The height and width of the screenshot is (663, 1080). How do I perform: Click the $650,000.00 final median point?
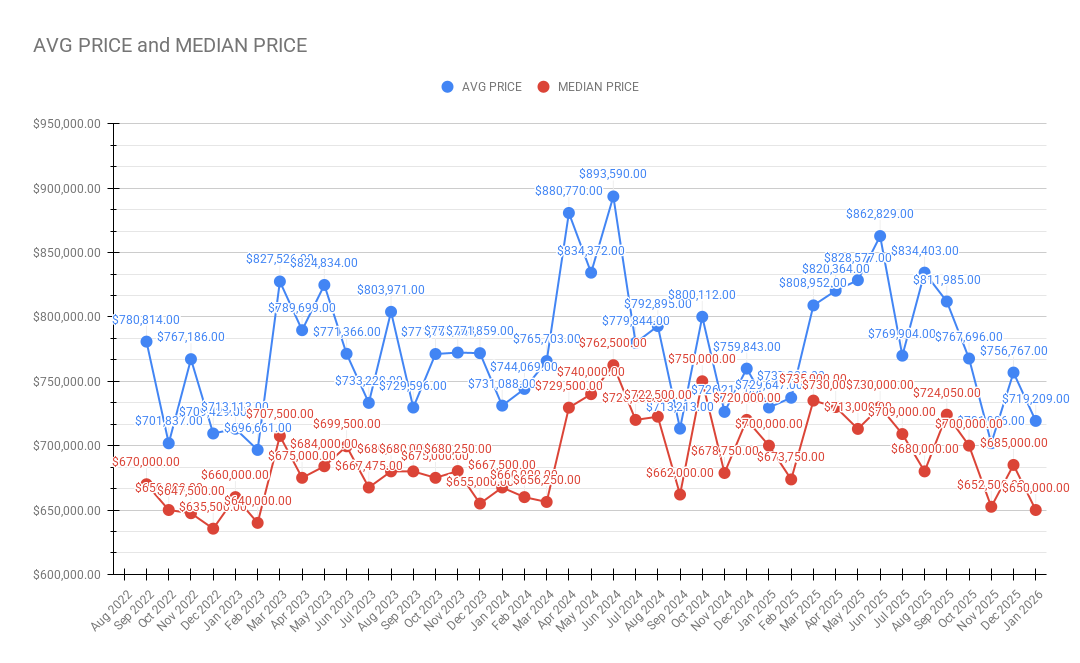[x=1036, y=510]
